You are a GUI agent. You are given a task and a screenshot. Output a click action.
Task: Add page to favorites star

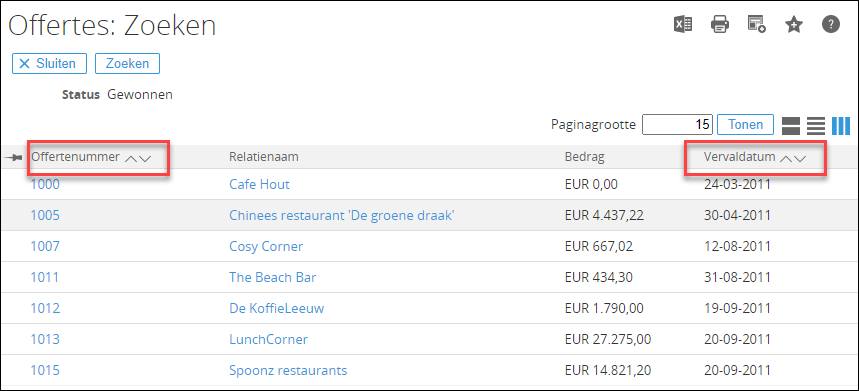(794, 25)
